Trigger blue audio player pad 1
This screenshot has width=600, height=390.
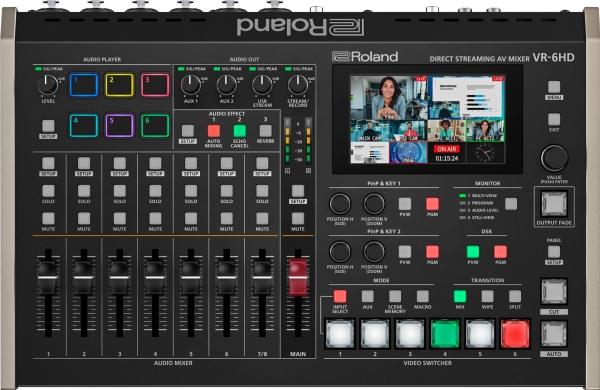point(84,85)
